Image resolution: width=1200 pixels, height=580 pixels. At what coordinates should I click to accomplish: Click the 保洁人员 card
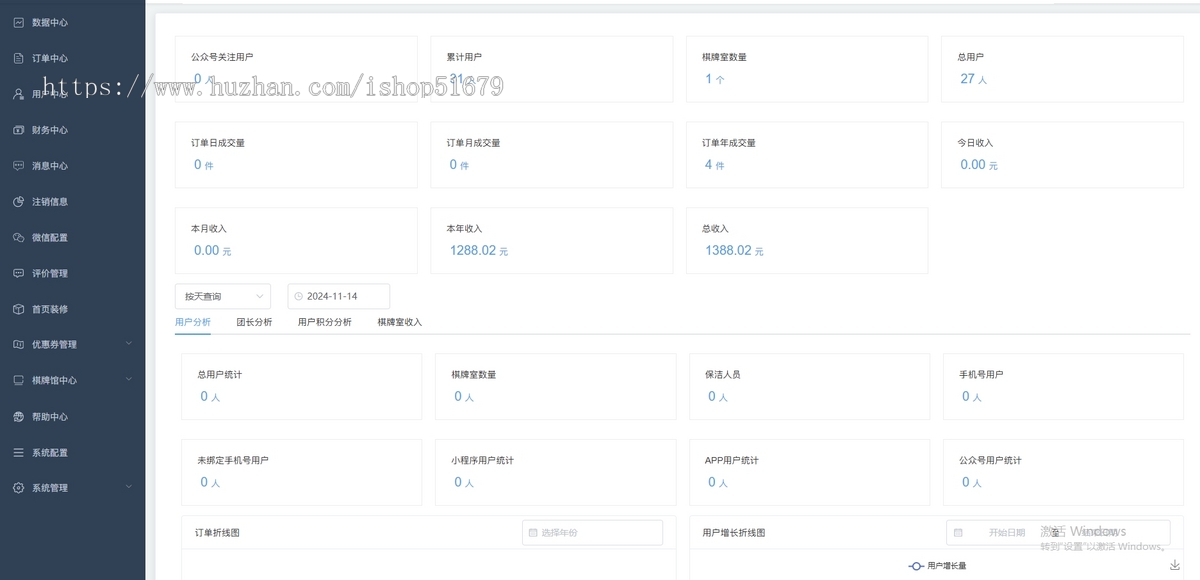click(809, 386)
